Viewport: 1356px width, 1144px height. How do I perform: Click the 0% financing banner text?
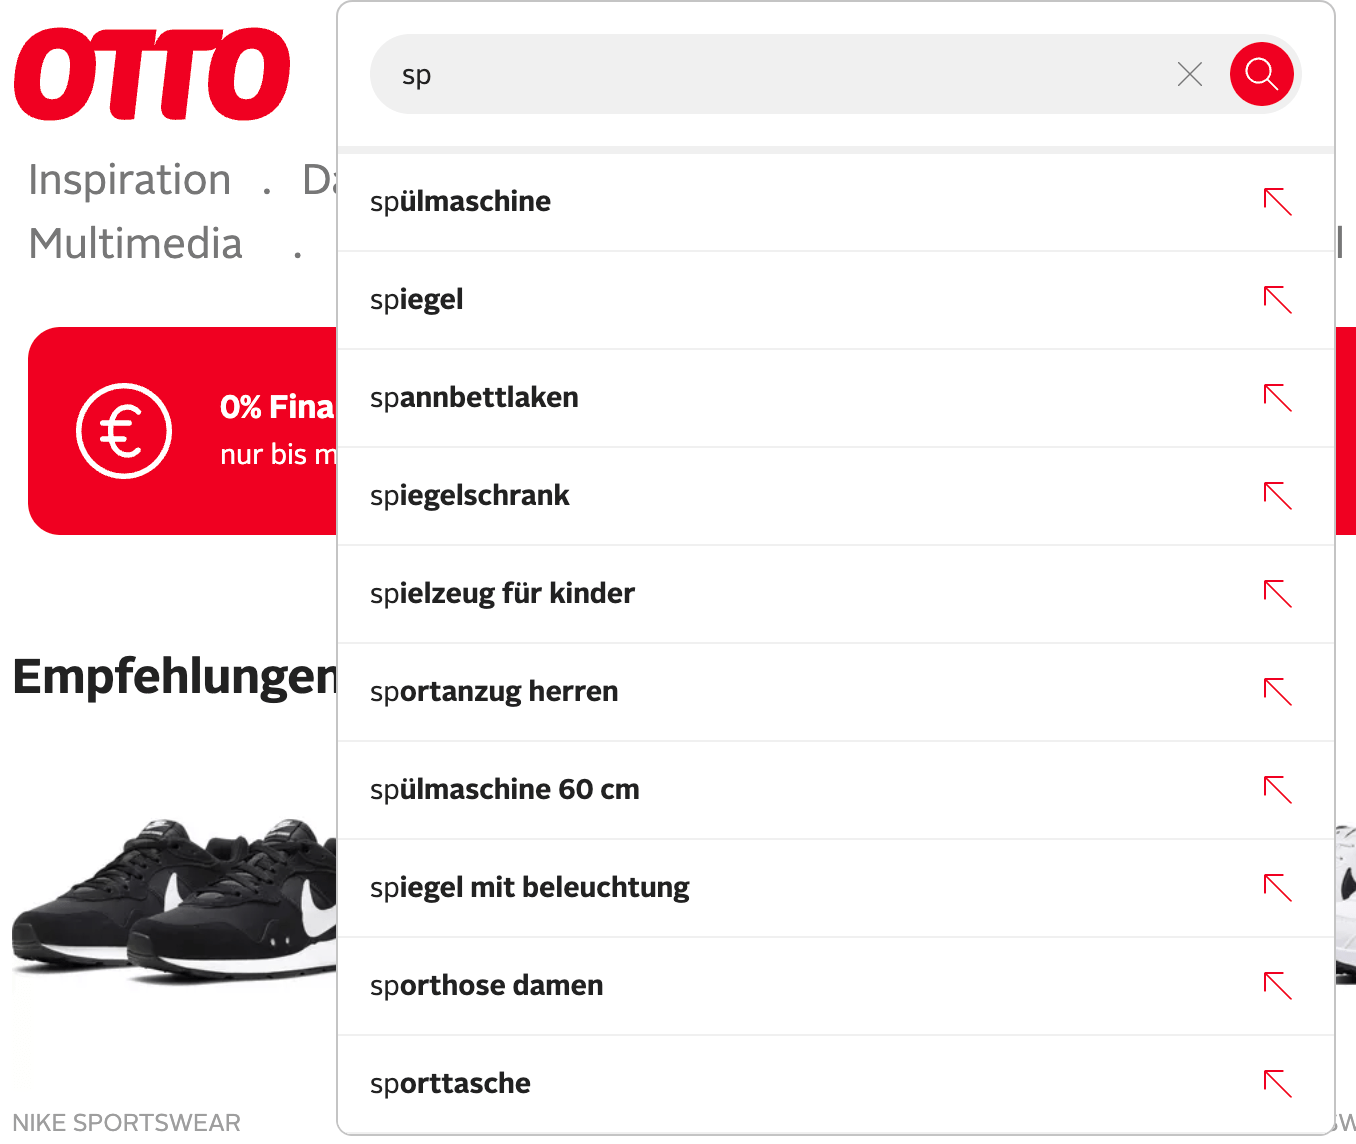pos(277,408)
